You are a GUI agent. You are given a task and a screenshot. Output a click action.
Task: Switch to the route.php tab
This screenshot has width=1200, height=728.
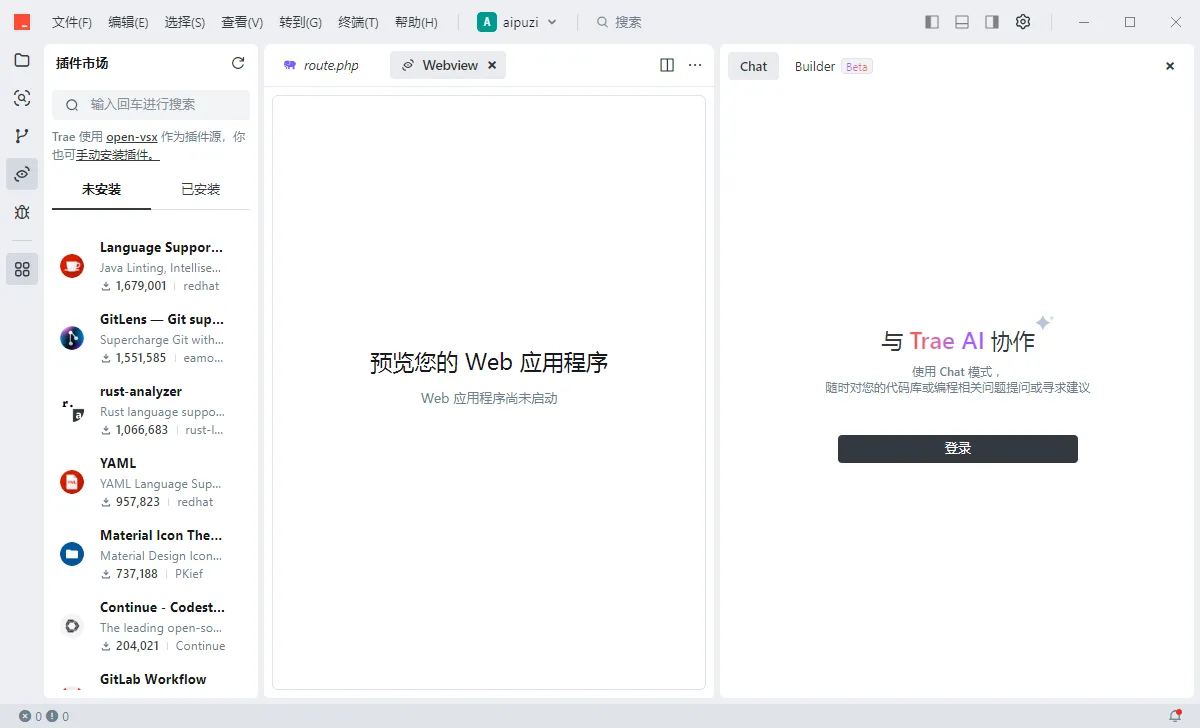coord(321,65)
